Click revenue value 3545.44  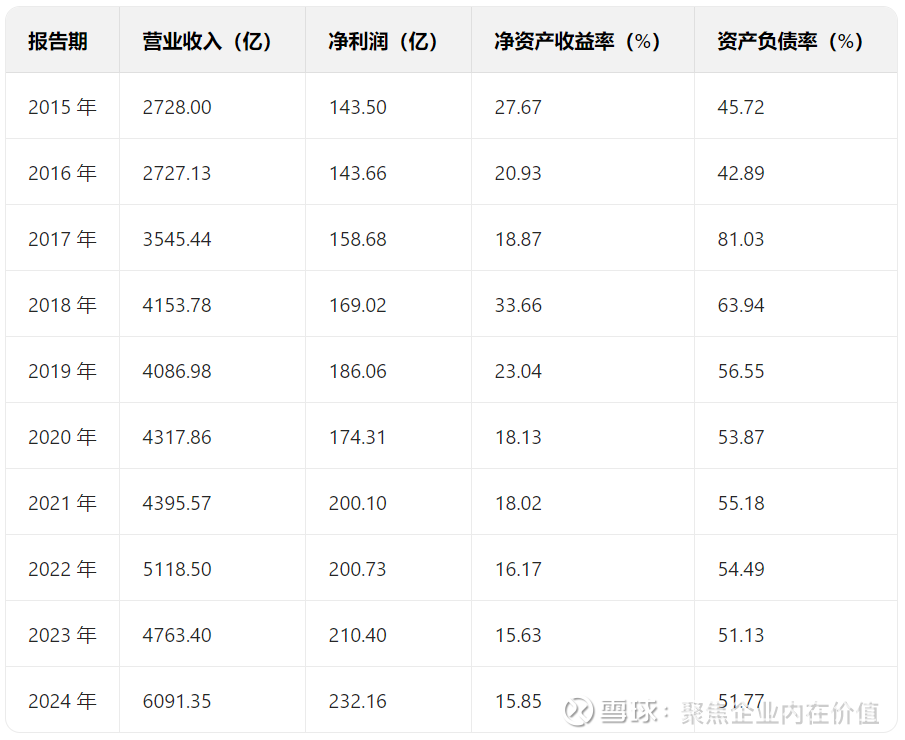click(x=177, y=239)
